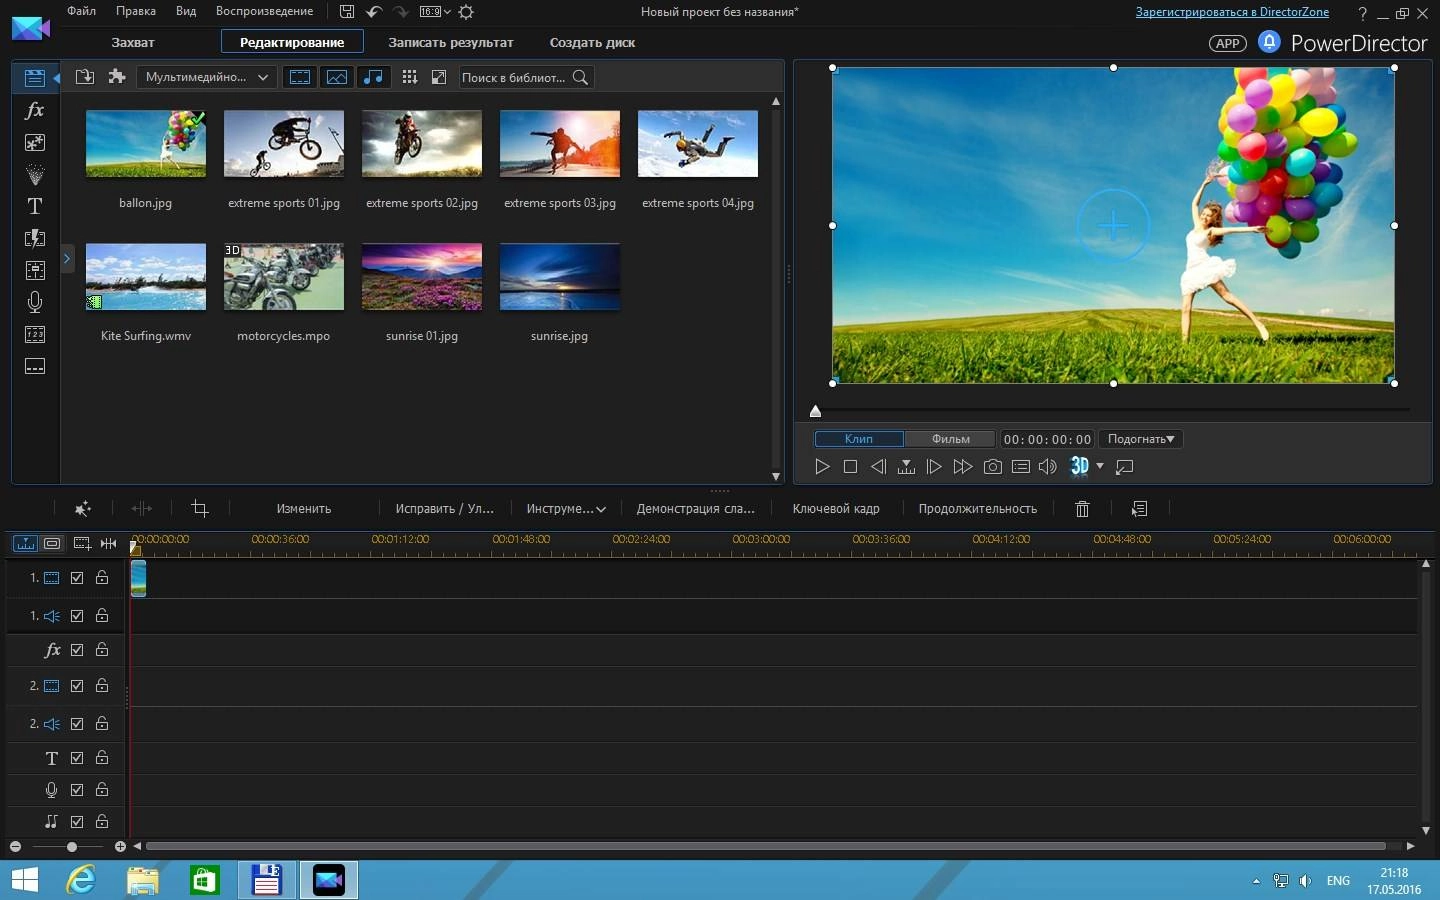Click the plug-ins puzzle icon
This screenshot has height=900, width=1440.
pyautogui.click(x=117, y=77)
